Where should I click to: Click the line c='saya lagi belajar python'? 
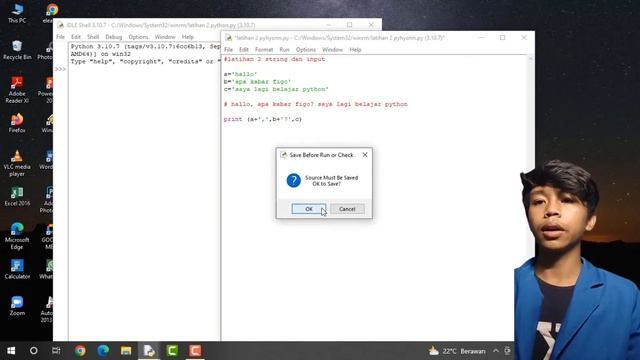276,89
